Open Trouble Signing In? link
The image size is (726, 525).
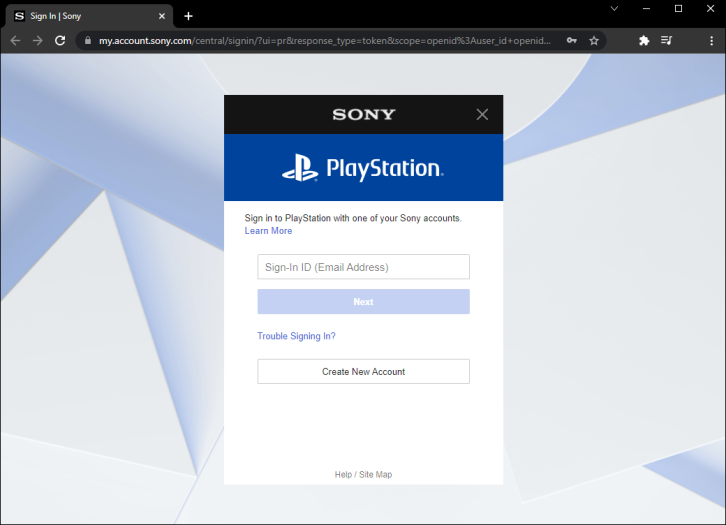point(296,336)
